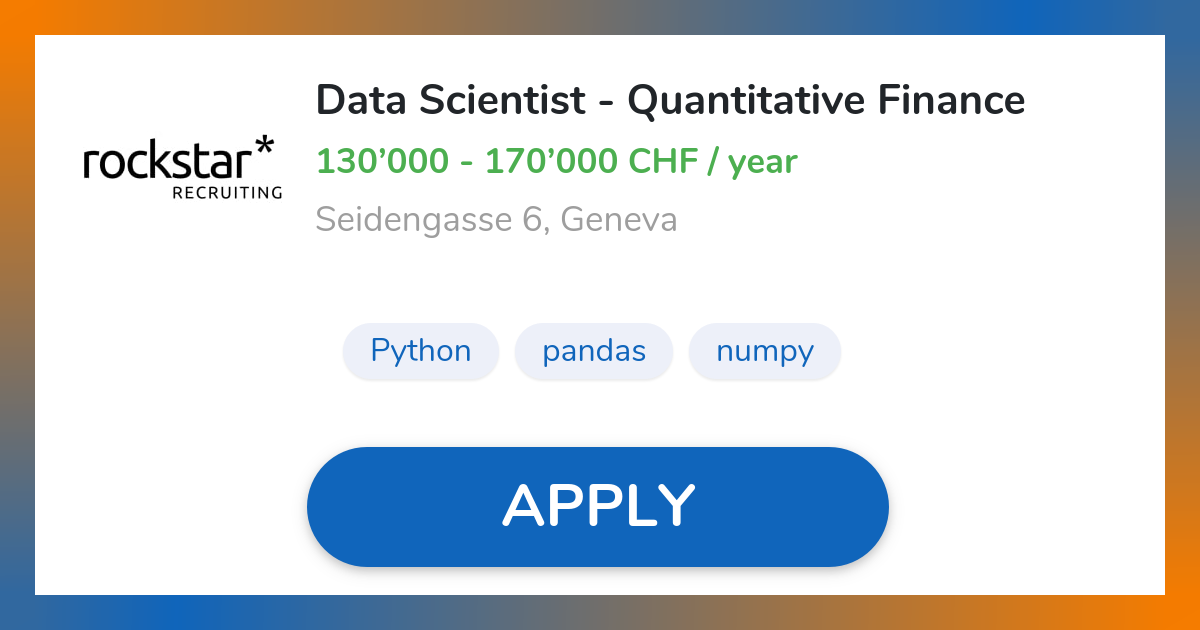Click the 170'000 salary figure
This screenshot has width=1200, height=630.
tap(549, 160)
